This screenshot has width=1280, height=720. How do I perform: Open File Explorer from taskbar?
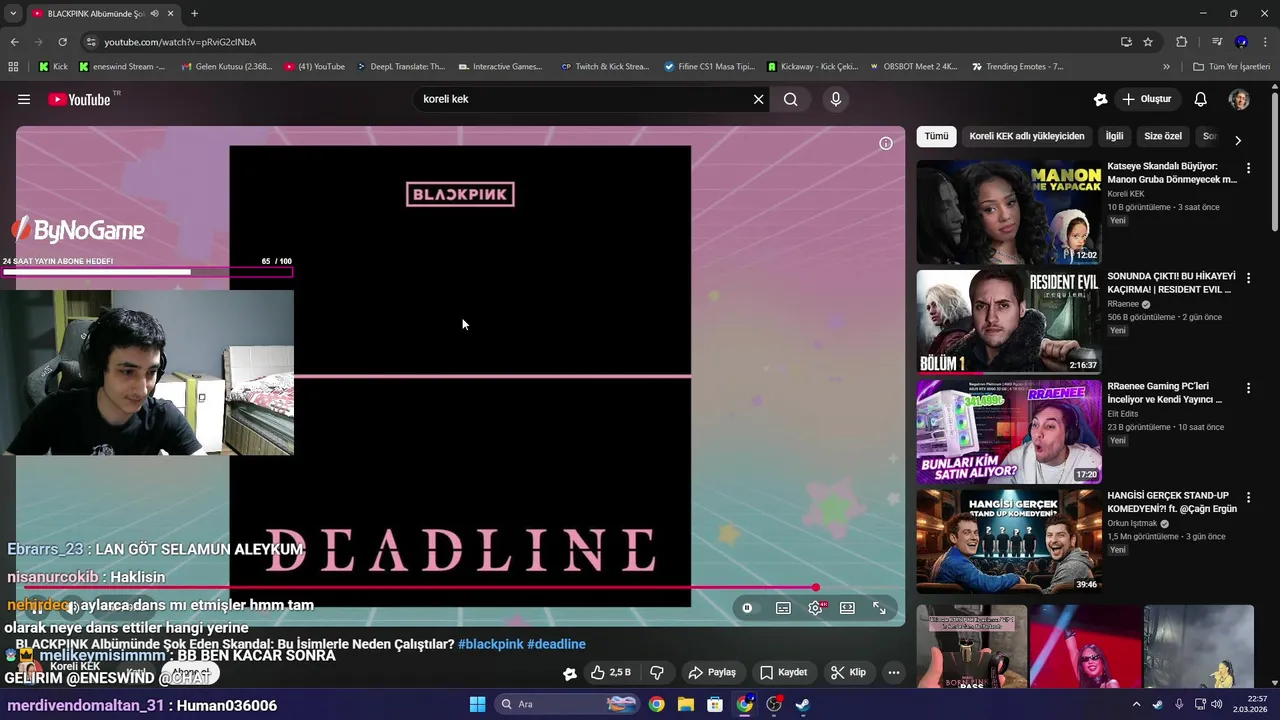686,704
